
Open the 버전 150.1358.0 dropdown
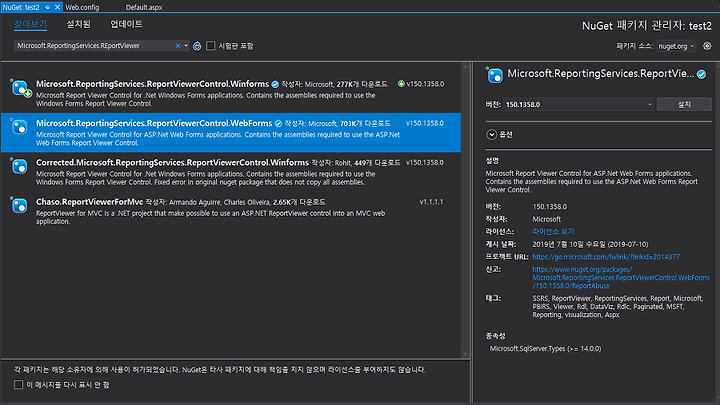point(579,105)
